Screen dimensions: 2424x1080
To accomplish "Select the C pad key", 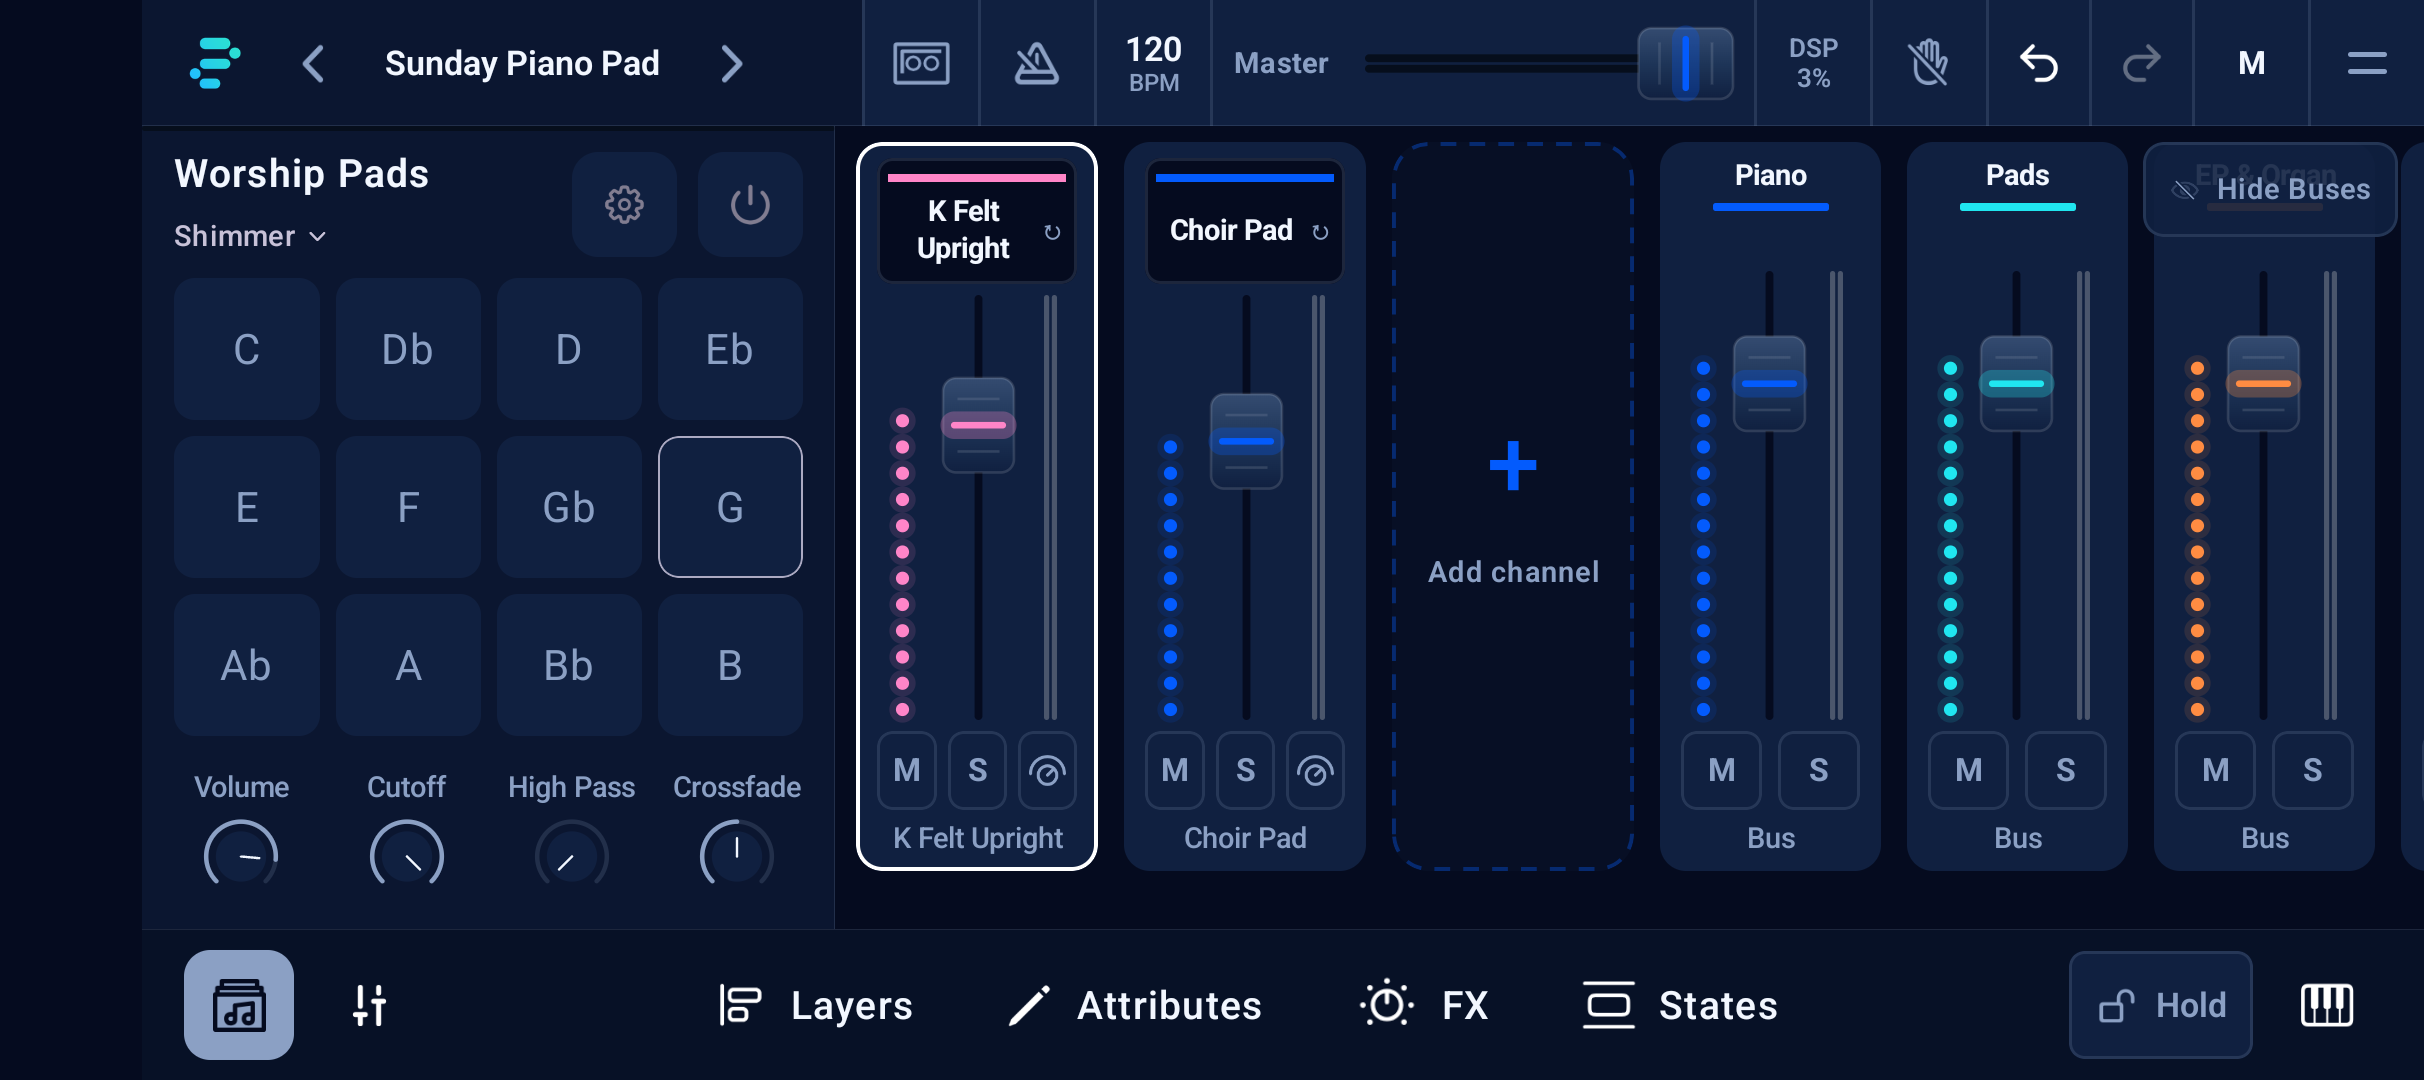I will (246, 349).
